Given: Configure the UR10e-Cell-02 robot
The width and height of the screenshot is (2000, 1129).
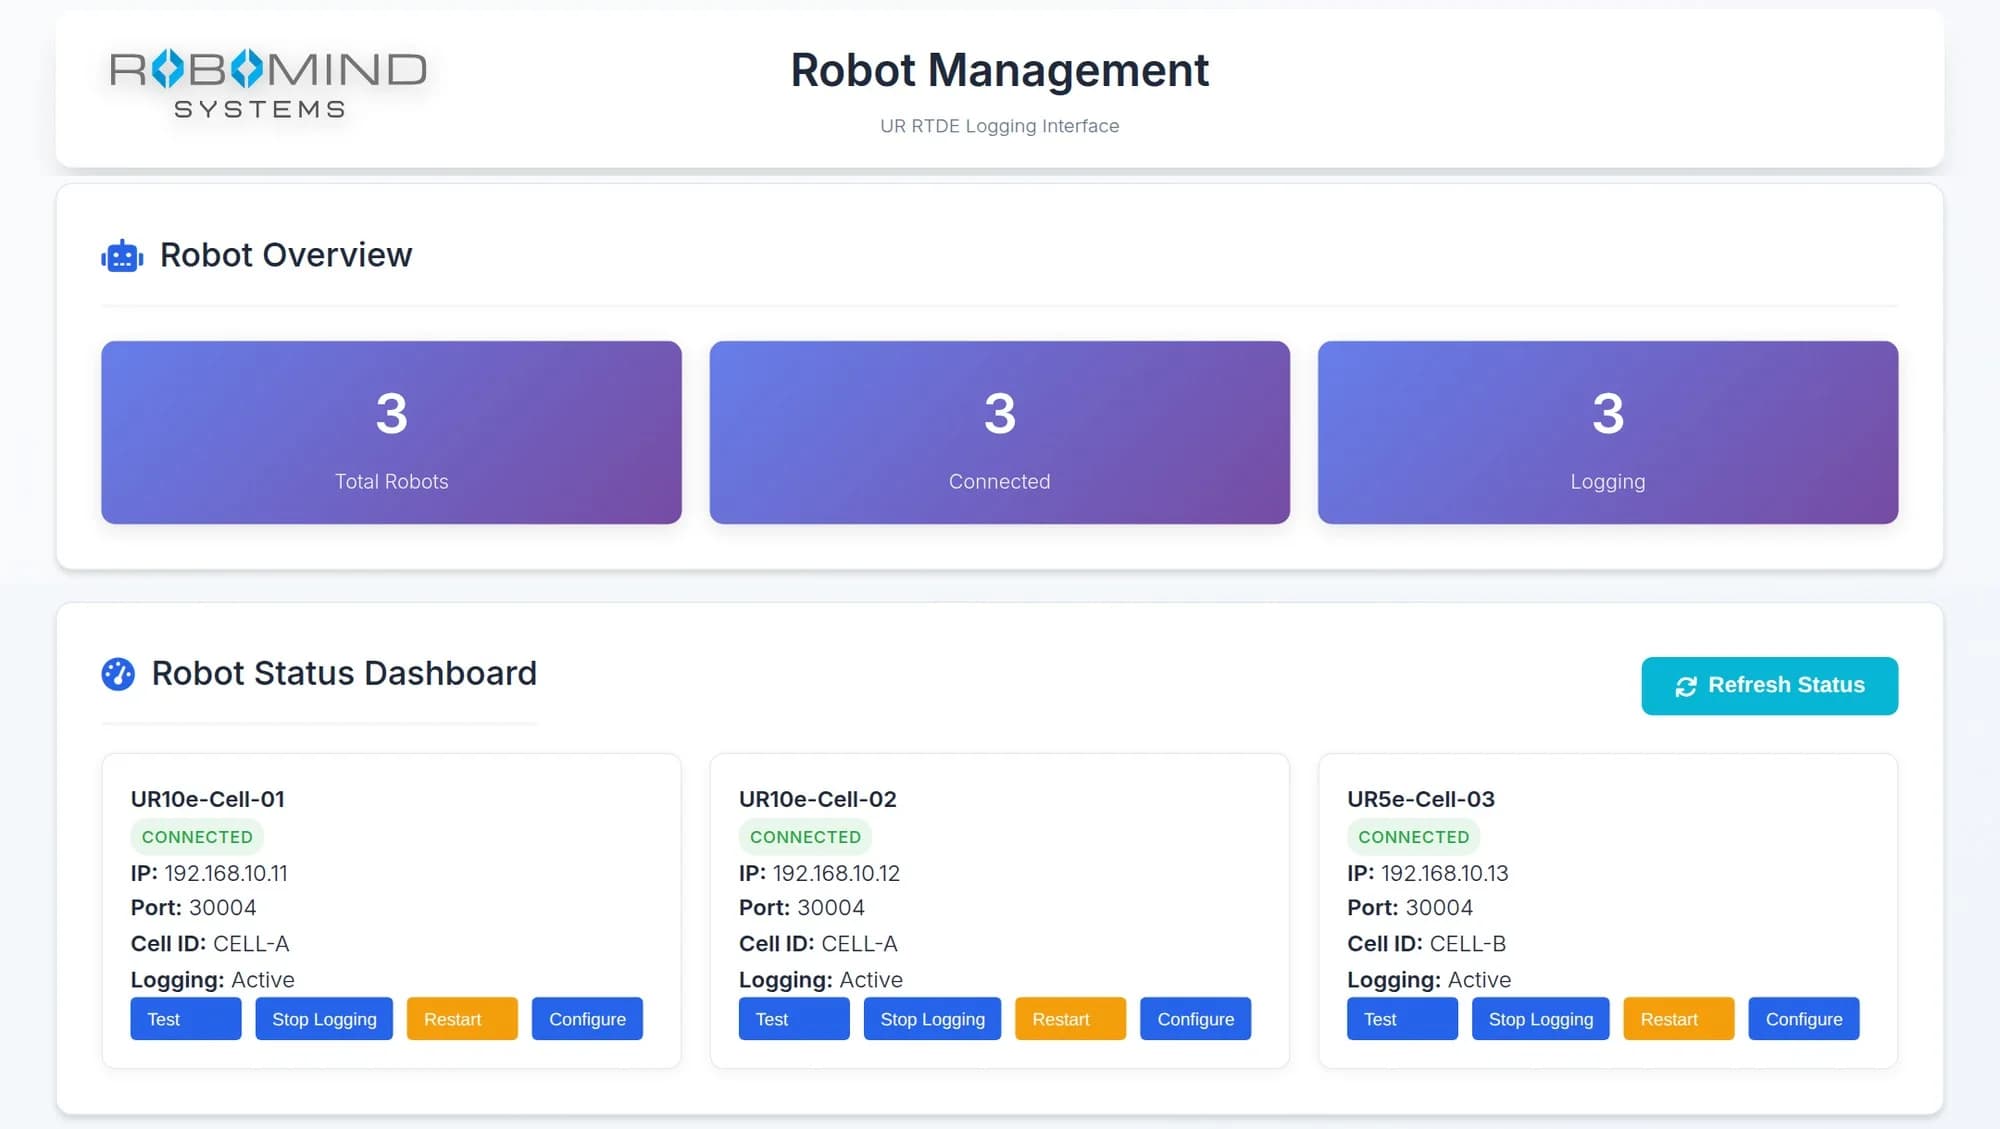Looking at the screenshot, I should [x=1195, y=1019].
